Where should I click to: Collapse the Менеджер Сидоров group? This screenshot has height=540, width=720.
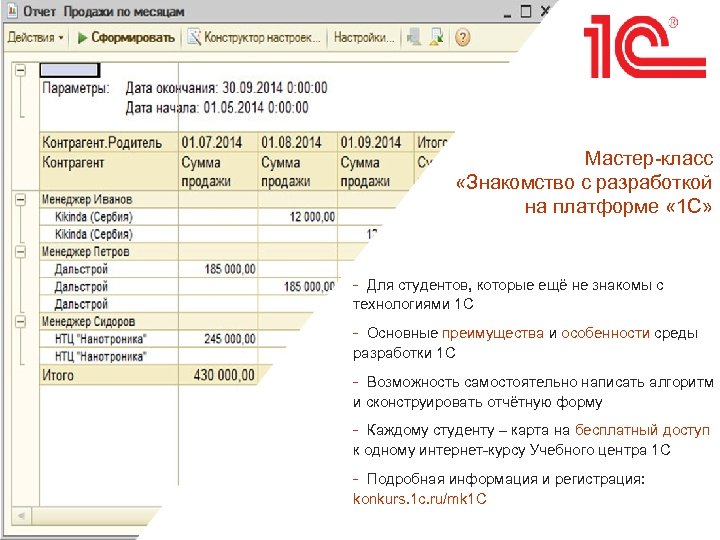(21, 321)
